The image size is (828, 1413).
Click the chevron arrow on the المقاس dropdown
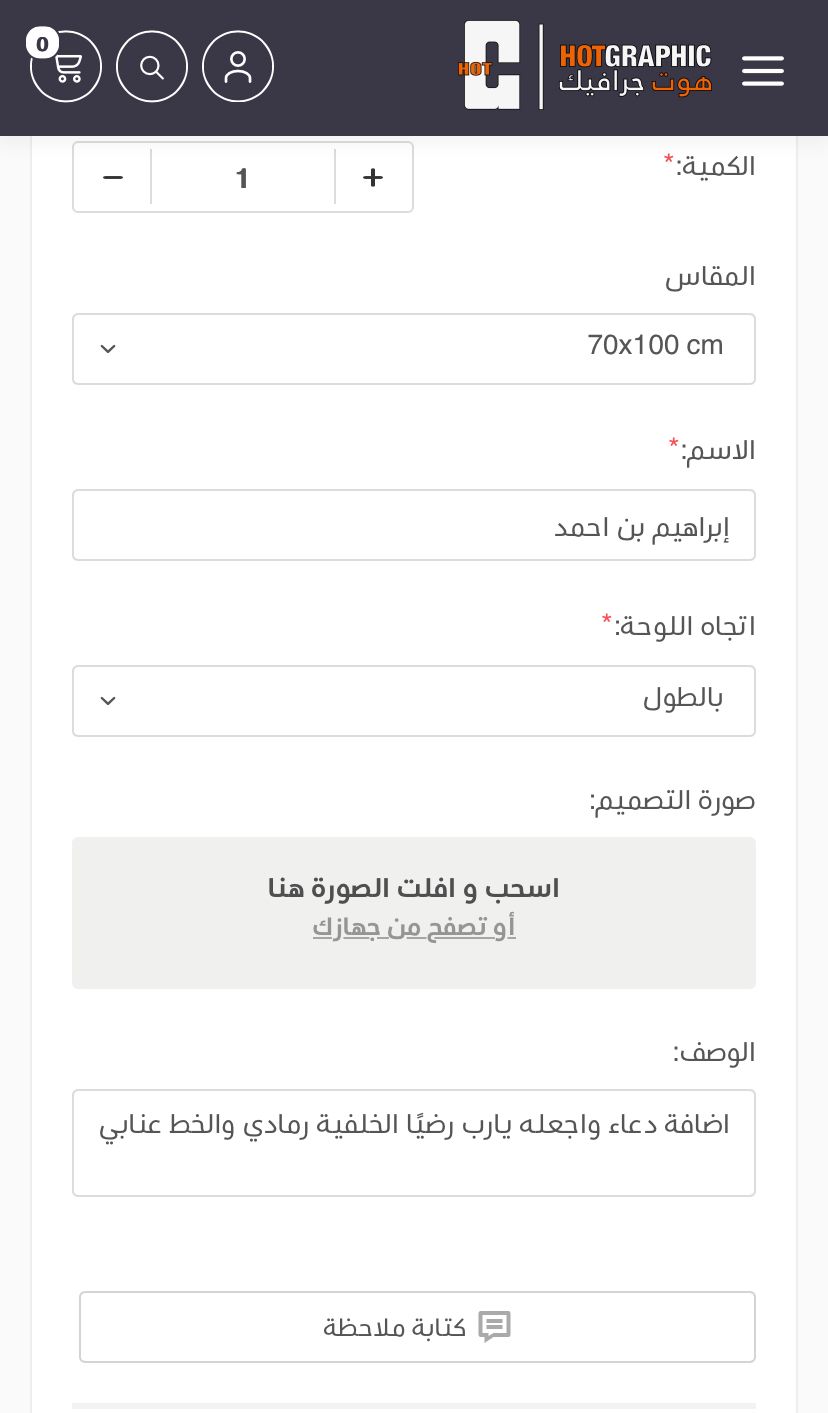[x=109, y=349]
